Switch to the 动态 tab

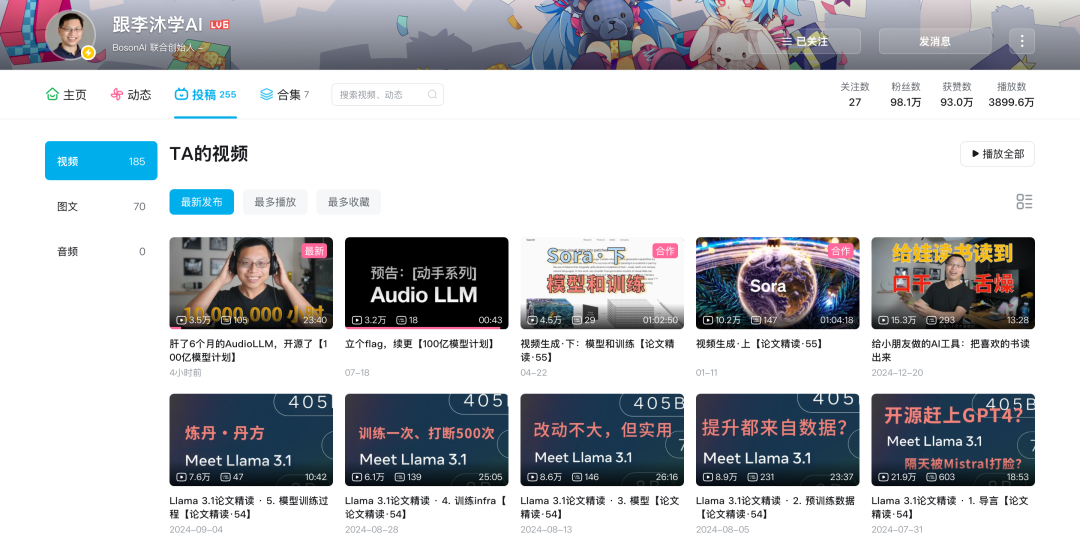click(131, 94)
